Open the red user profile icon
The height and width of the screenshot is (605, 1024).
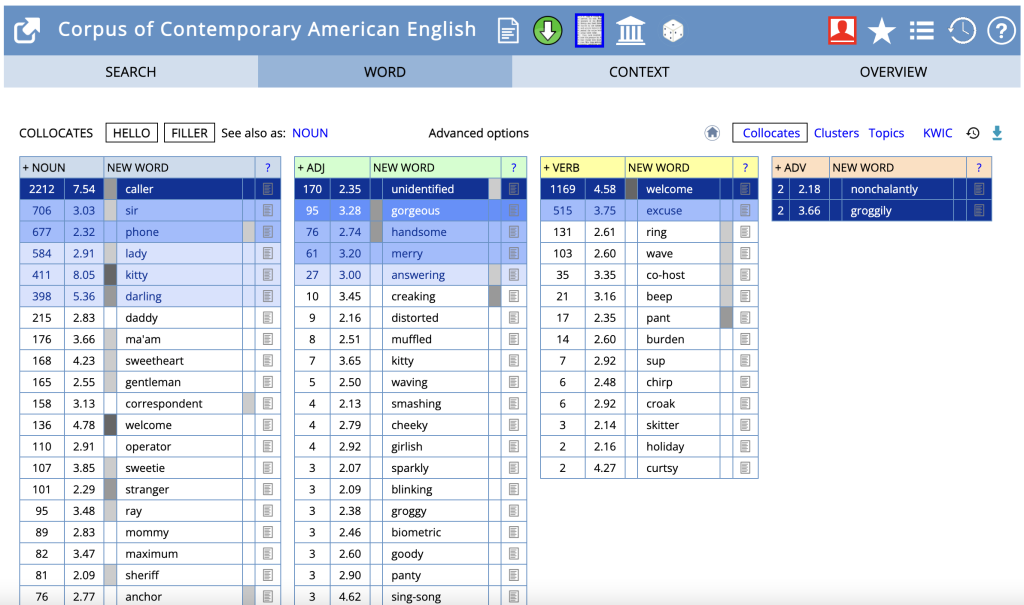point(842,31)
